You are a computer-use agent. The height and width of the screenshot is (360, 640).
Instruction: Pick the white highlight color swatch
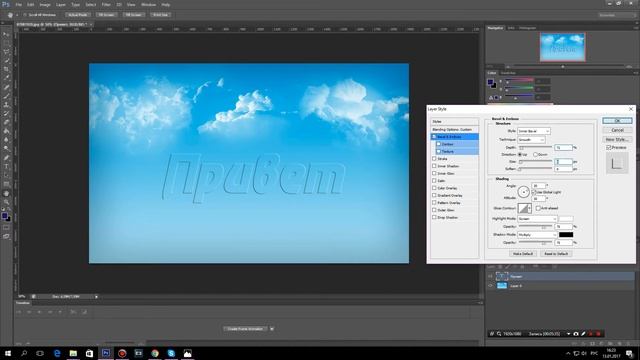pos(566,219)
